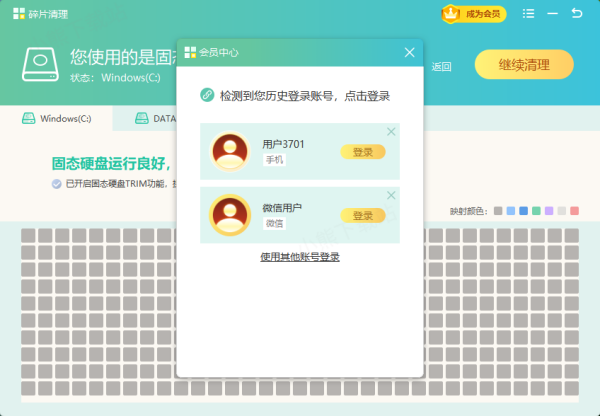Select the gray mapping color swatch
The height and width of the screenshot is (416, 600).
pyautogui.click(x=498, y=211)
